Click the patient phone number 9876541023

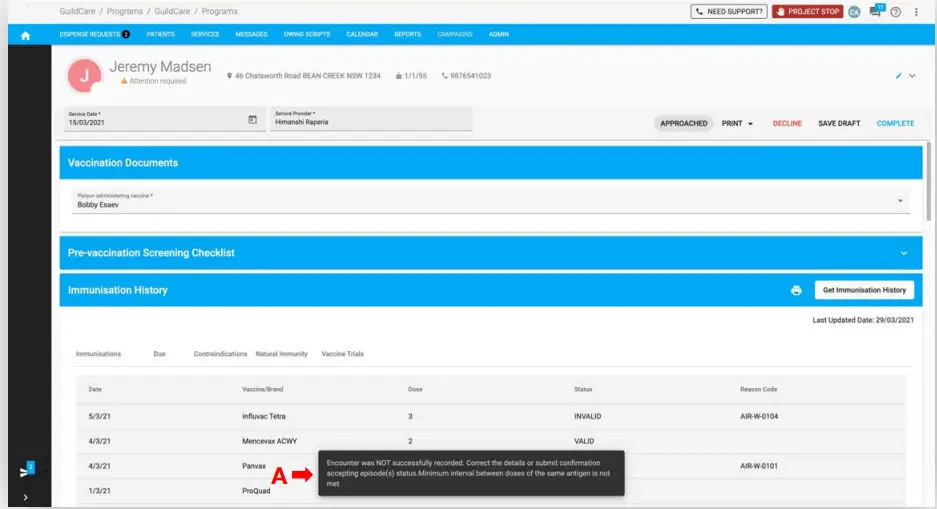tap(470, 76)
